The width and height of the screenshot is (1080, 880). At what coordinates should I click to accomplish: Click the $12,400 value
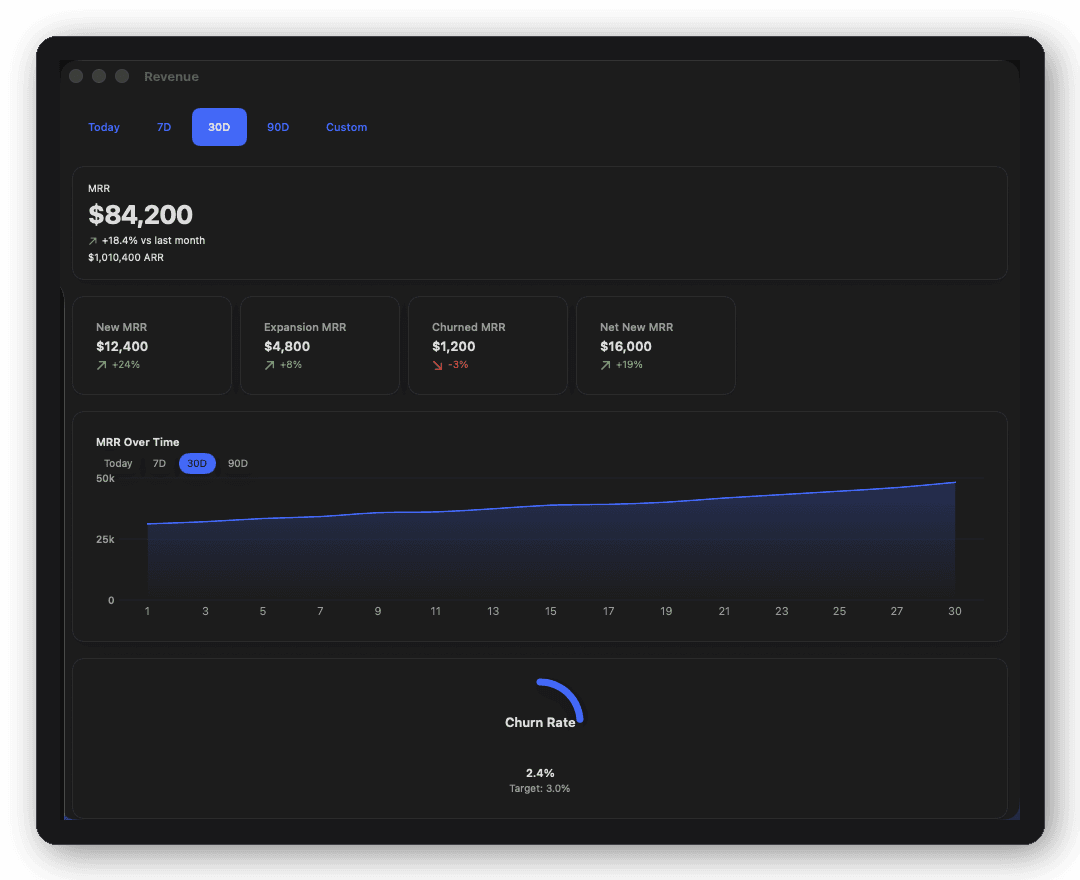[x=122, y=346]
